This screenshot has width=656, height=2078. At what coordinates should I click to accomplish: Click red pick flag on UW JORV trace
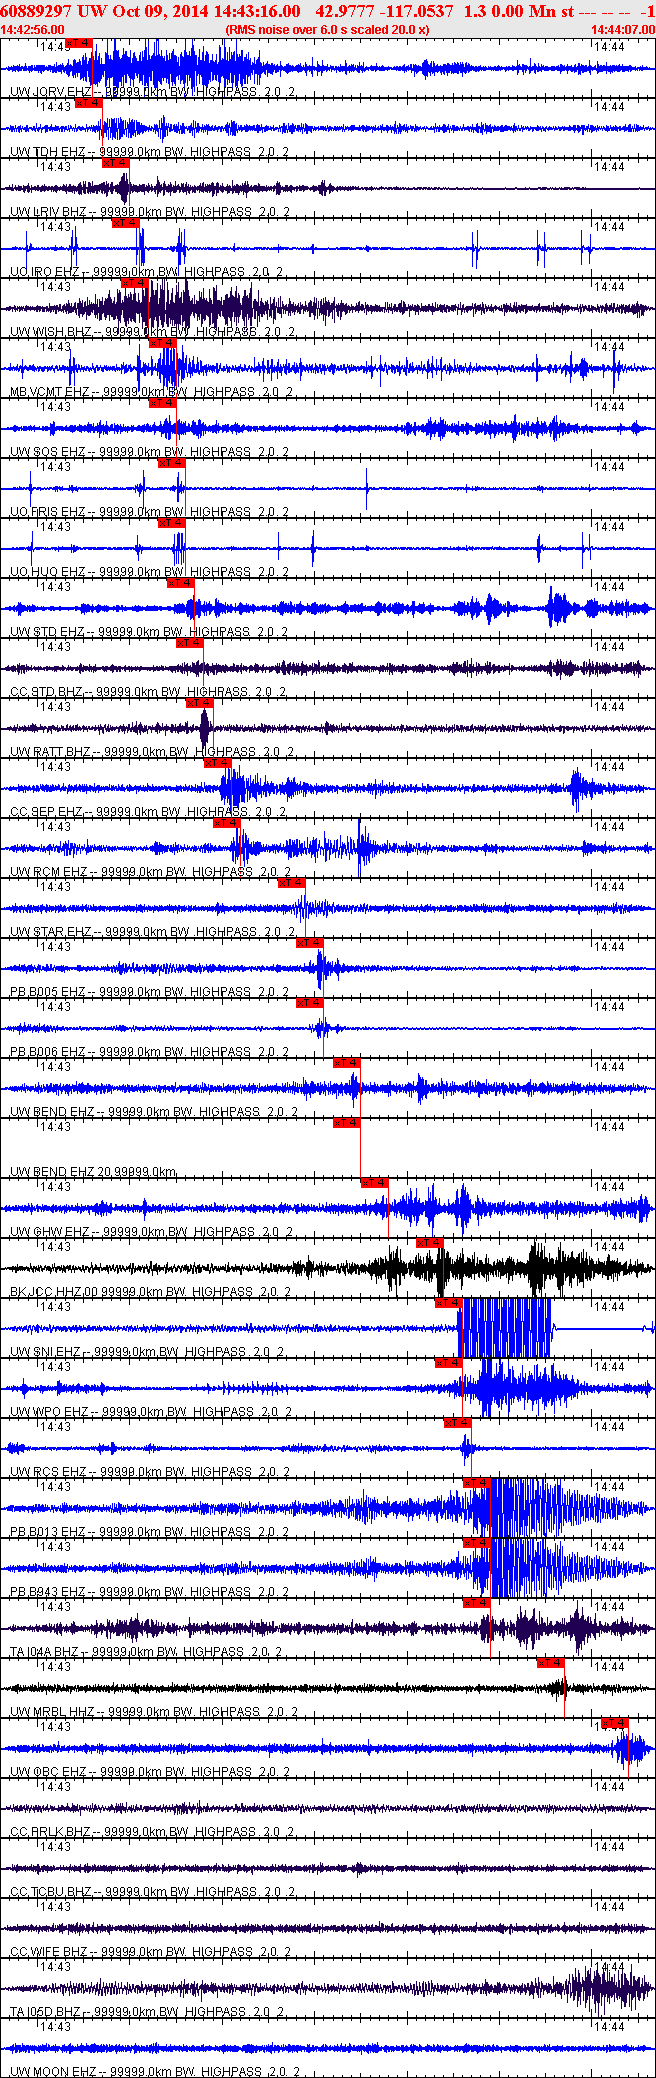pyautogui.click(x=79, y=43)
